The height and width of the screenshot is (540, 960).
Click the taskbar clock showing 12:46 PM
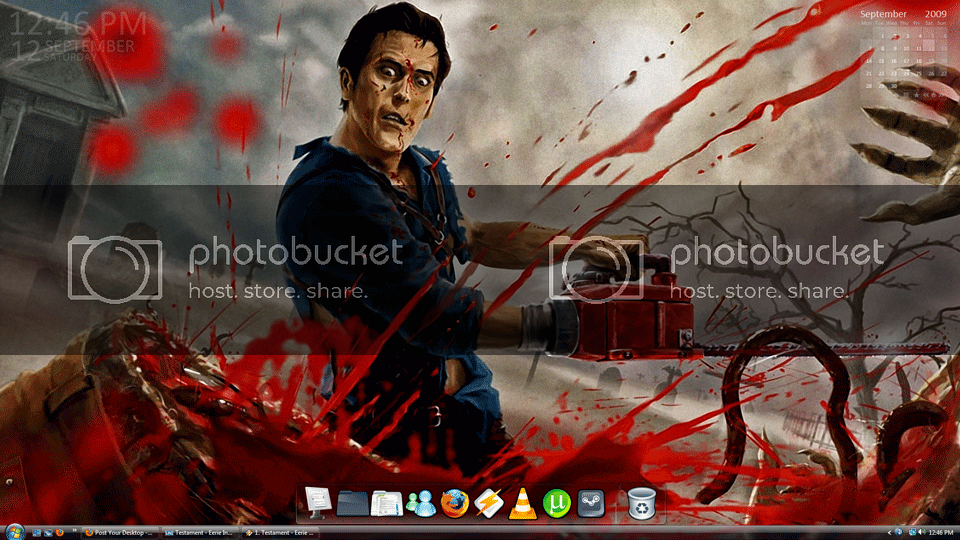click(x=941, y=533)
